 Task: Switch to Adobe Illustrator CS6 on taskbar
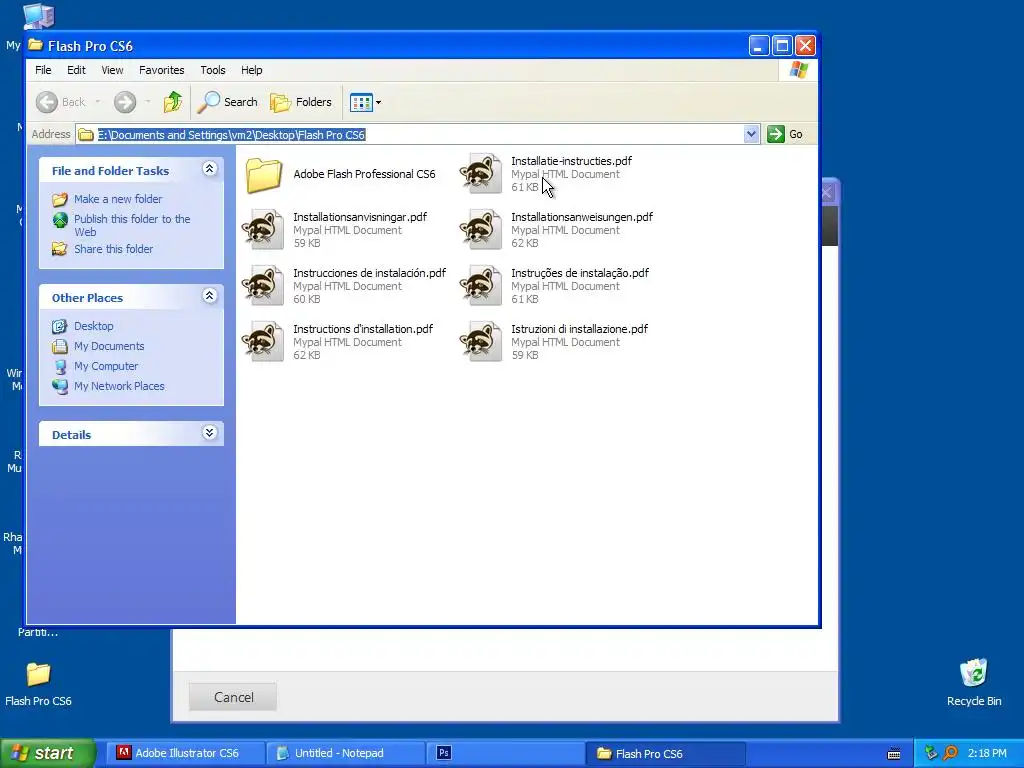coord(186,753)
